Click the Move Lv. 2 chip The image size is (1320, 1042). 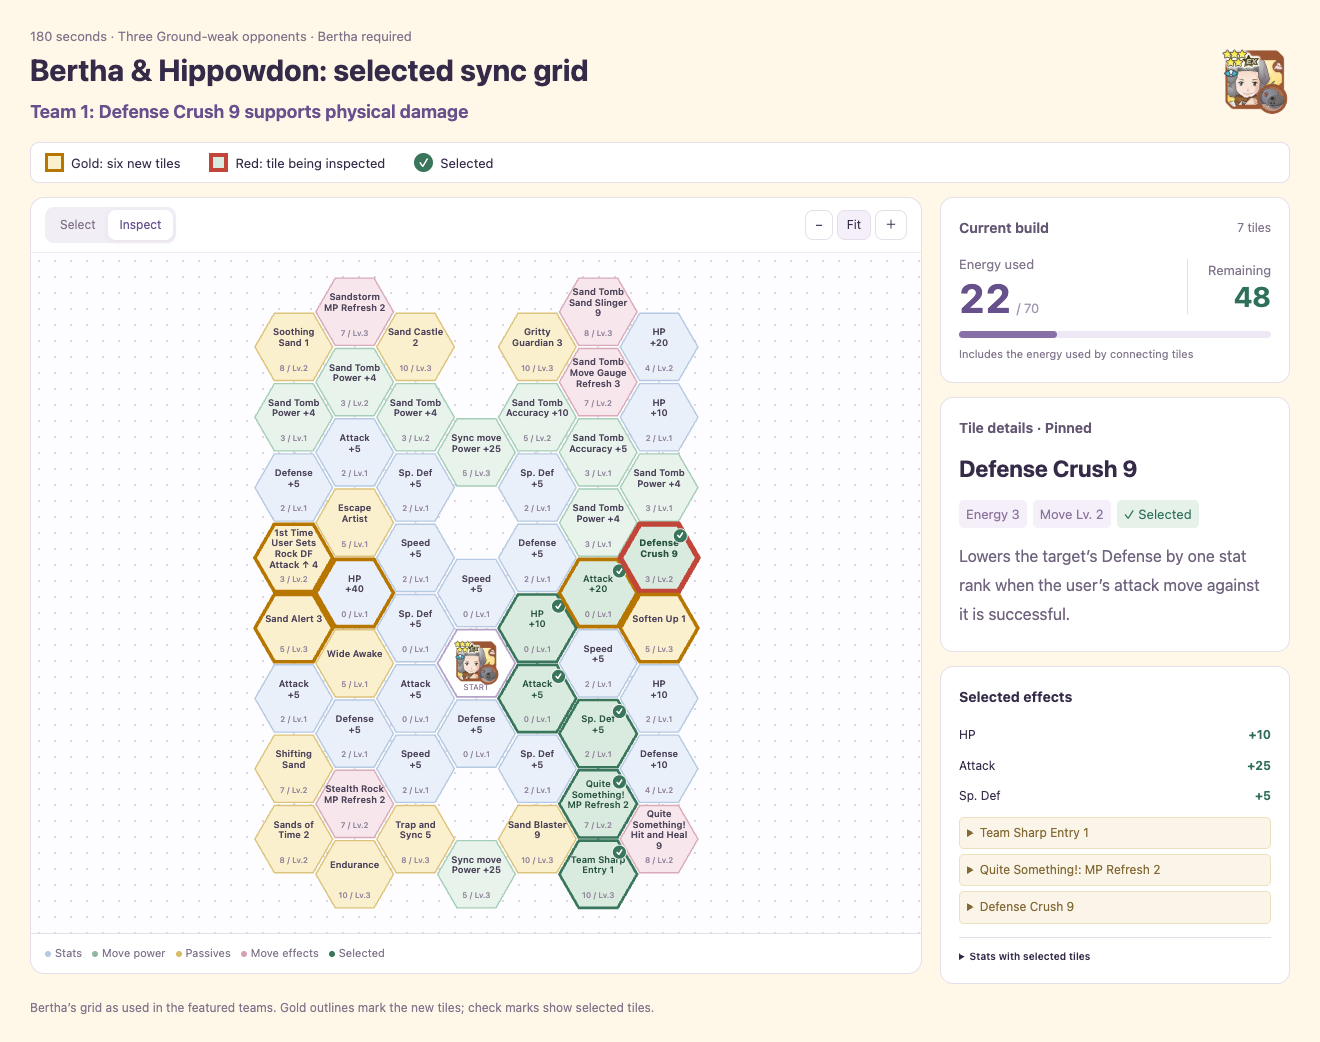coord(1072,515)
